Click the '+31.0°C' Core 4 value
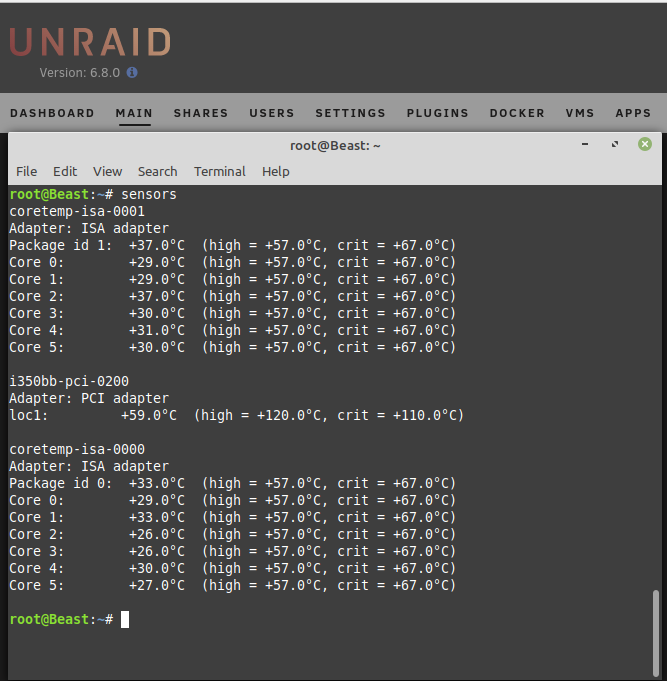667x681 pixels. 157,330
